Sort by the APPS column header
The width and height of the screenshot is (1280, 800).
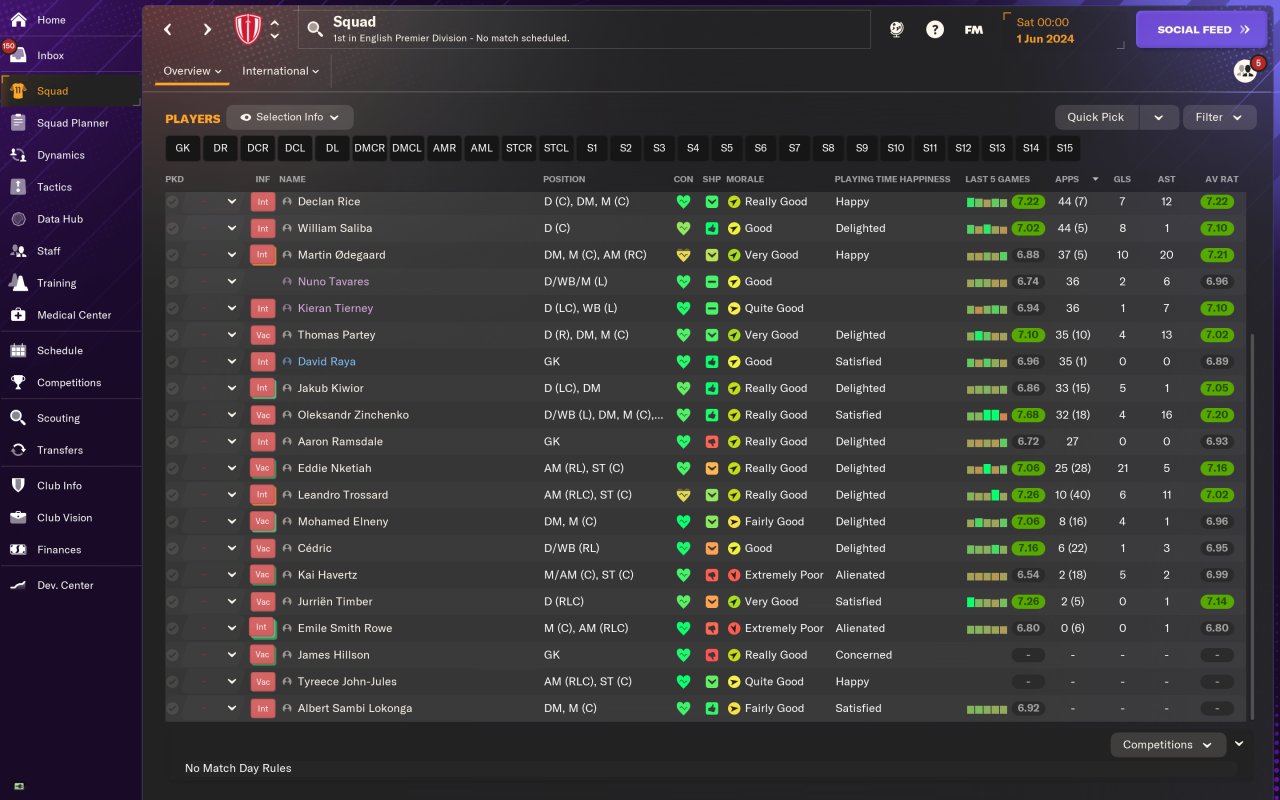click(x=1067, y=179)
